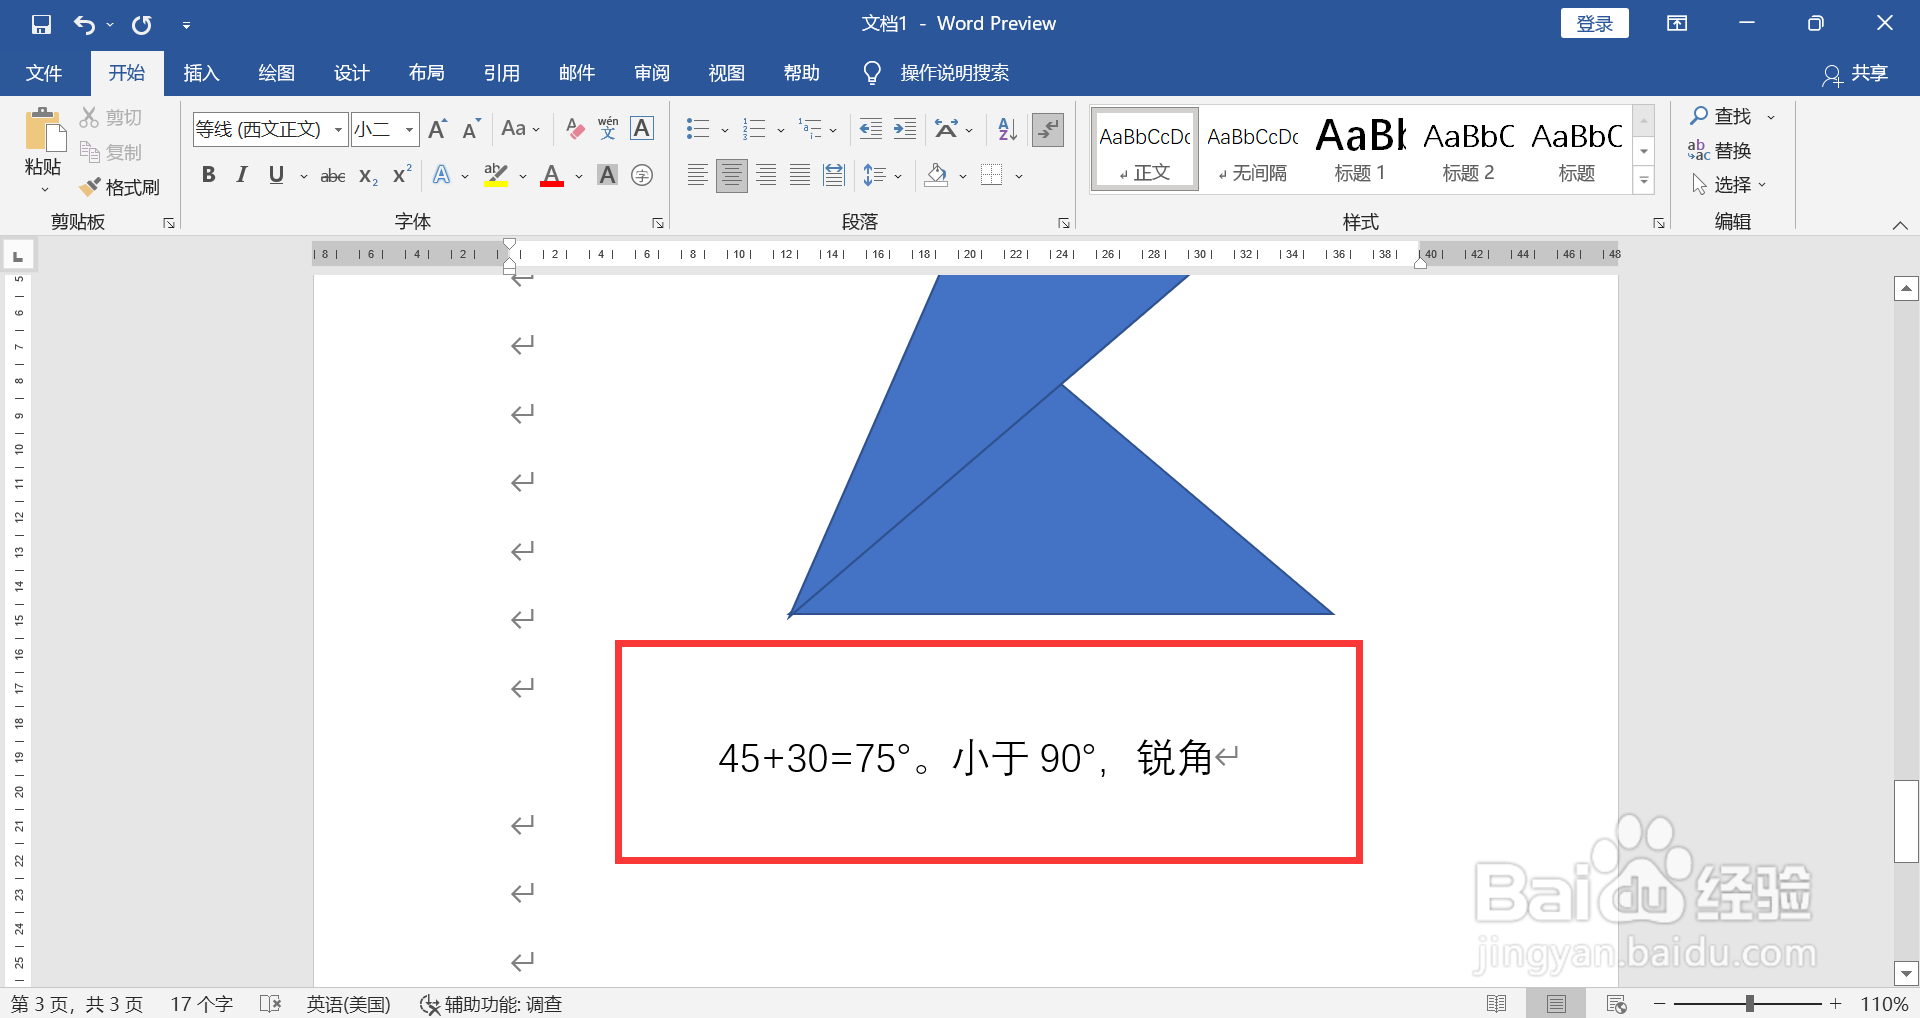The height and width of the screenshot is (1018, 1920).
Task: Open the Select (选择) dropdown
Action: point(1729,185)
